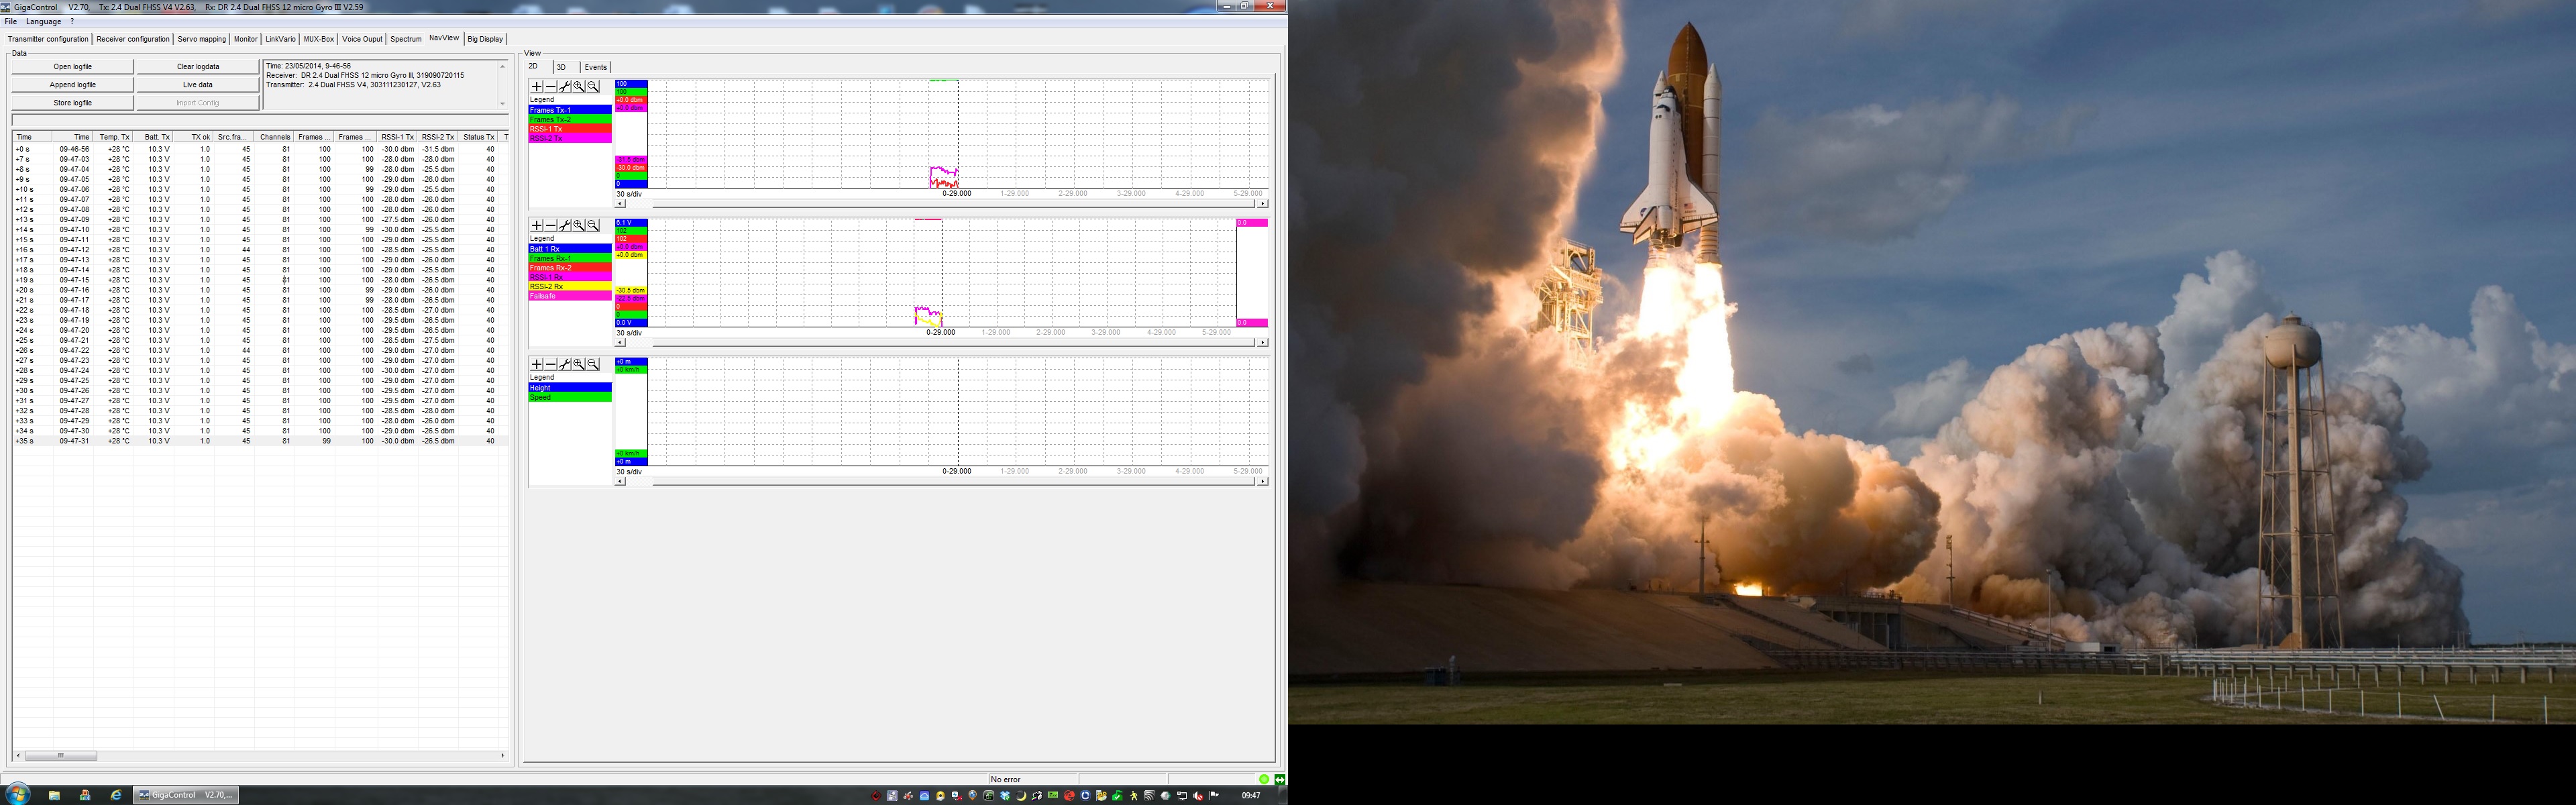The height and width of the screenshot is (805, 2576).
Task: Zoom out on the Tx graph
Action: click(593, 87)
